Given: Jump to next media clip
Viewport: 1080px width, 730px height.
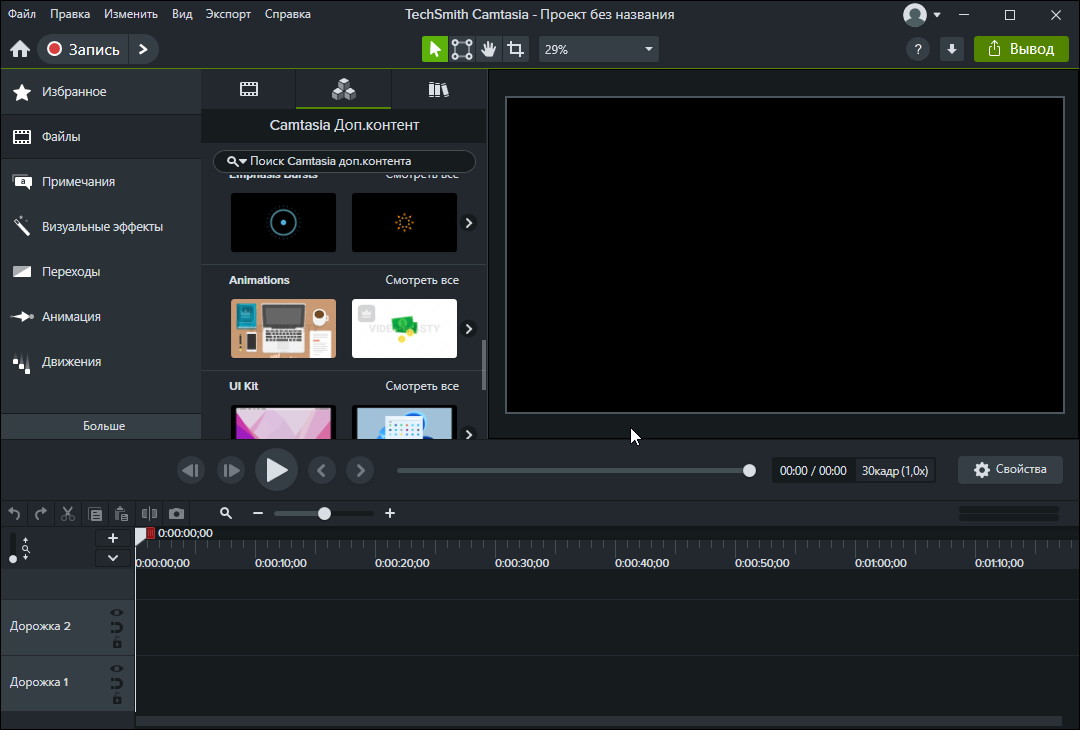Looking at the screenshot, I should [x=360, y=470].
